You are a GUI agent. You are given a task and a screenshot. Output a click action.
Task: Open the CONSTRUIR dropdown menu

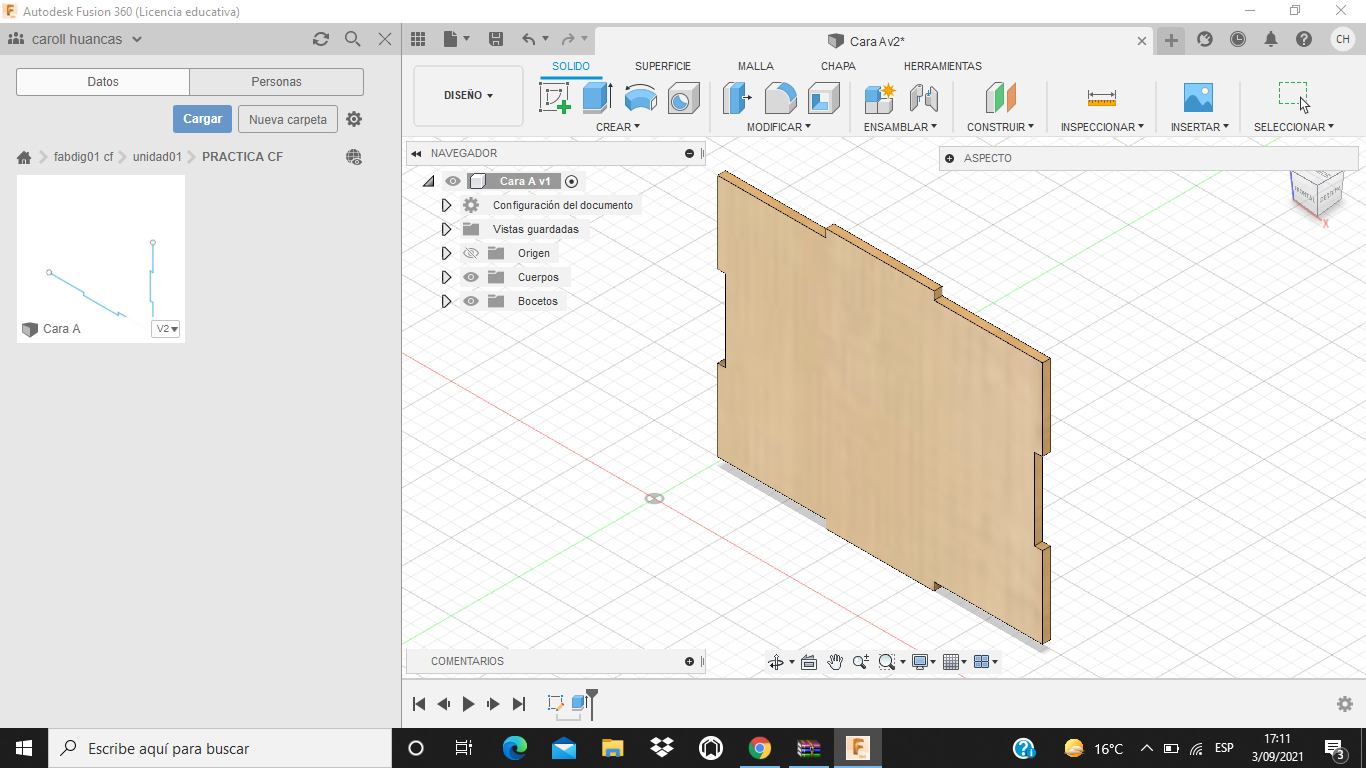tap(1000, 127)
